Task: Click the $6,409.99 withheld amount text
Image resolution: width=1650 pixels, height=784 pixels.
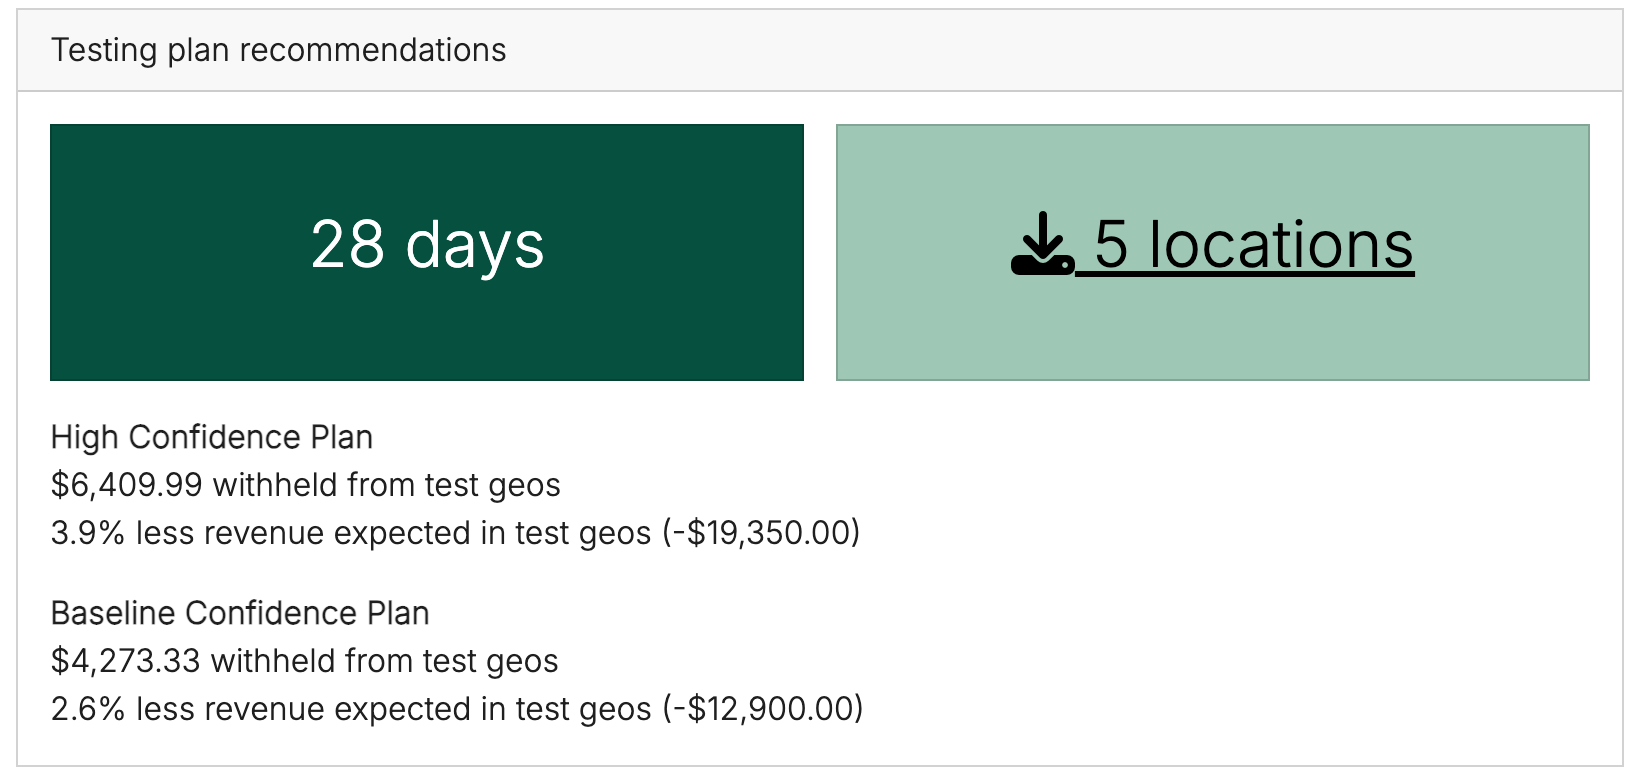Action: (306, 485)
